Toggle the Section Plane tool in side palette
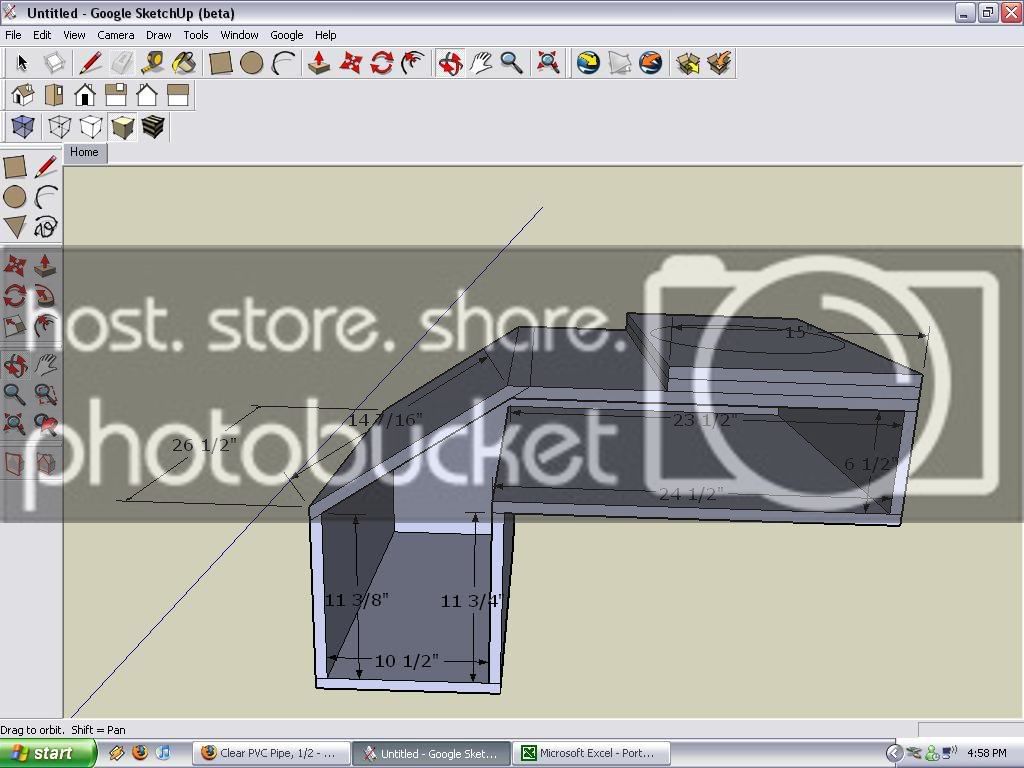 click(15, 464)
